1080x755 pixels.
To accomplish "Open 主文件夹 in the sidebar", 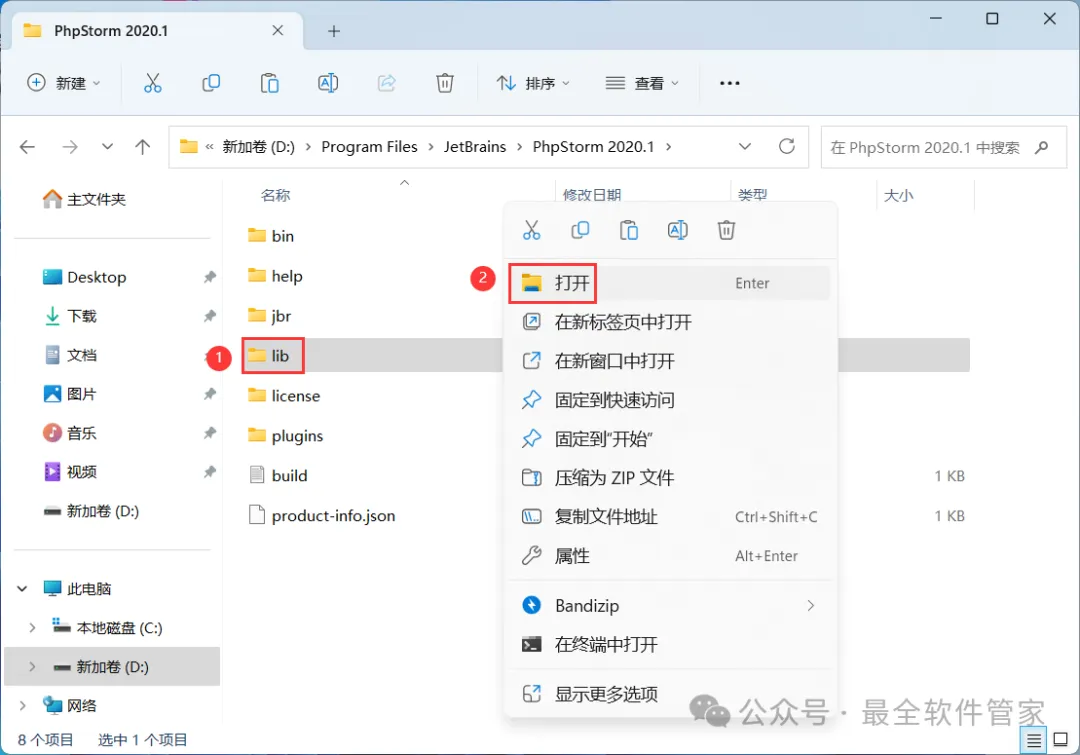I will pos(84,200).
